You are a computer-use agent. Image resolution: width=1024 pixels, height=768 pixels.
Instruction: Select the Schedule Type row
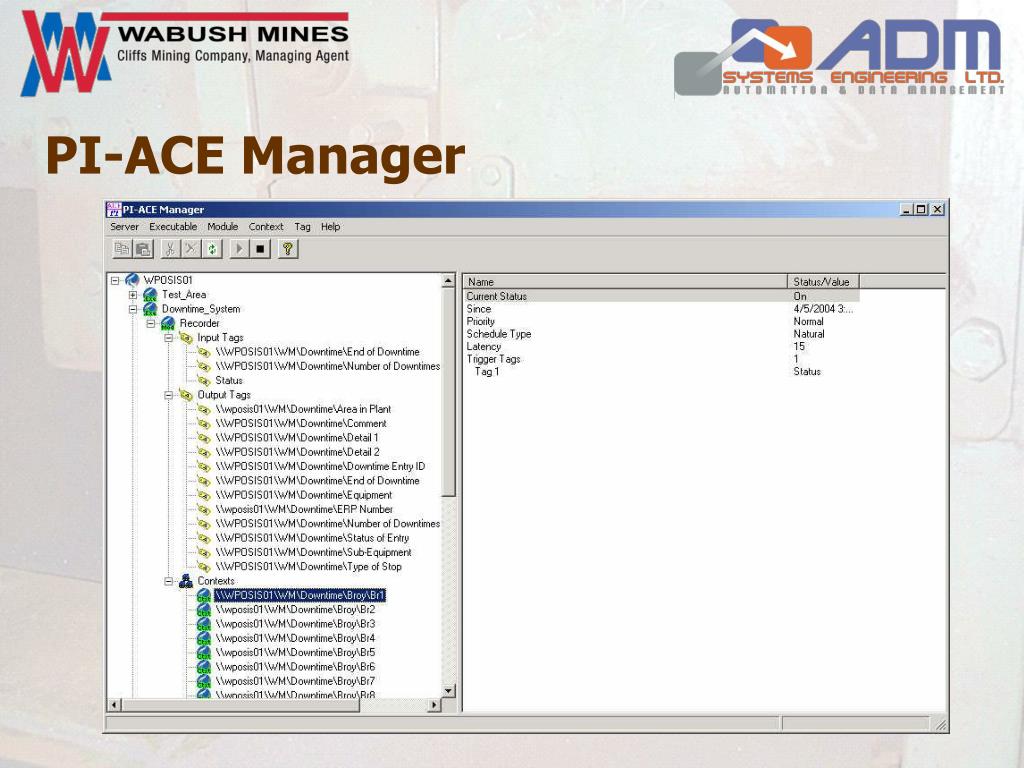pyautogui.click(x=661, y=334)
